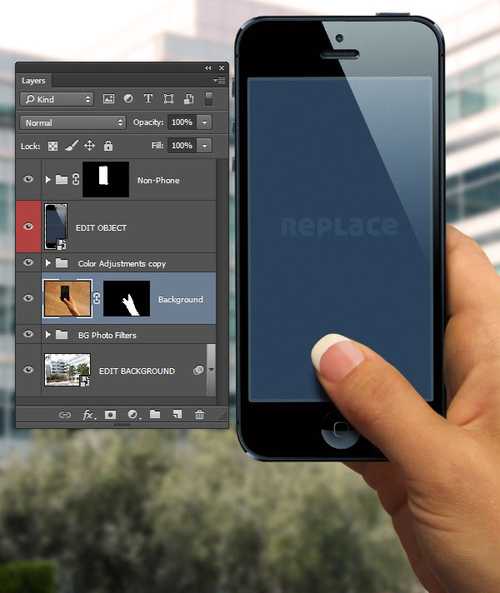500x593 pixels.
Task: Filter layers by pixel layer icon
Action: pyautogui.click(x=109, y=99)
